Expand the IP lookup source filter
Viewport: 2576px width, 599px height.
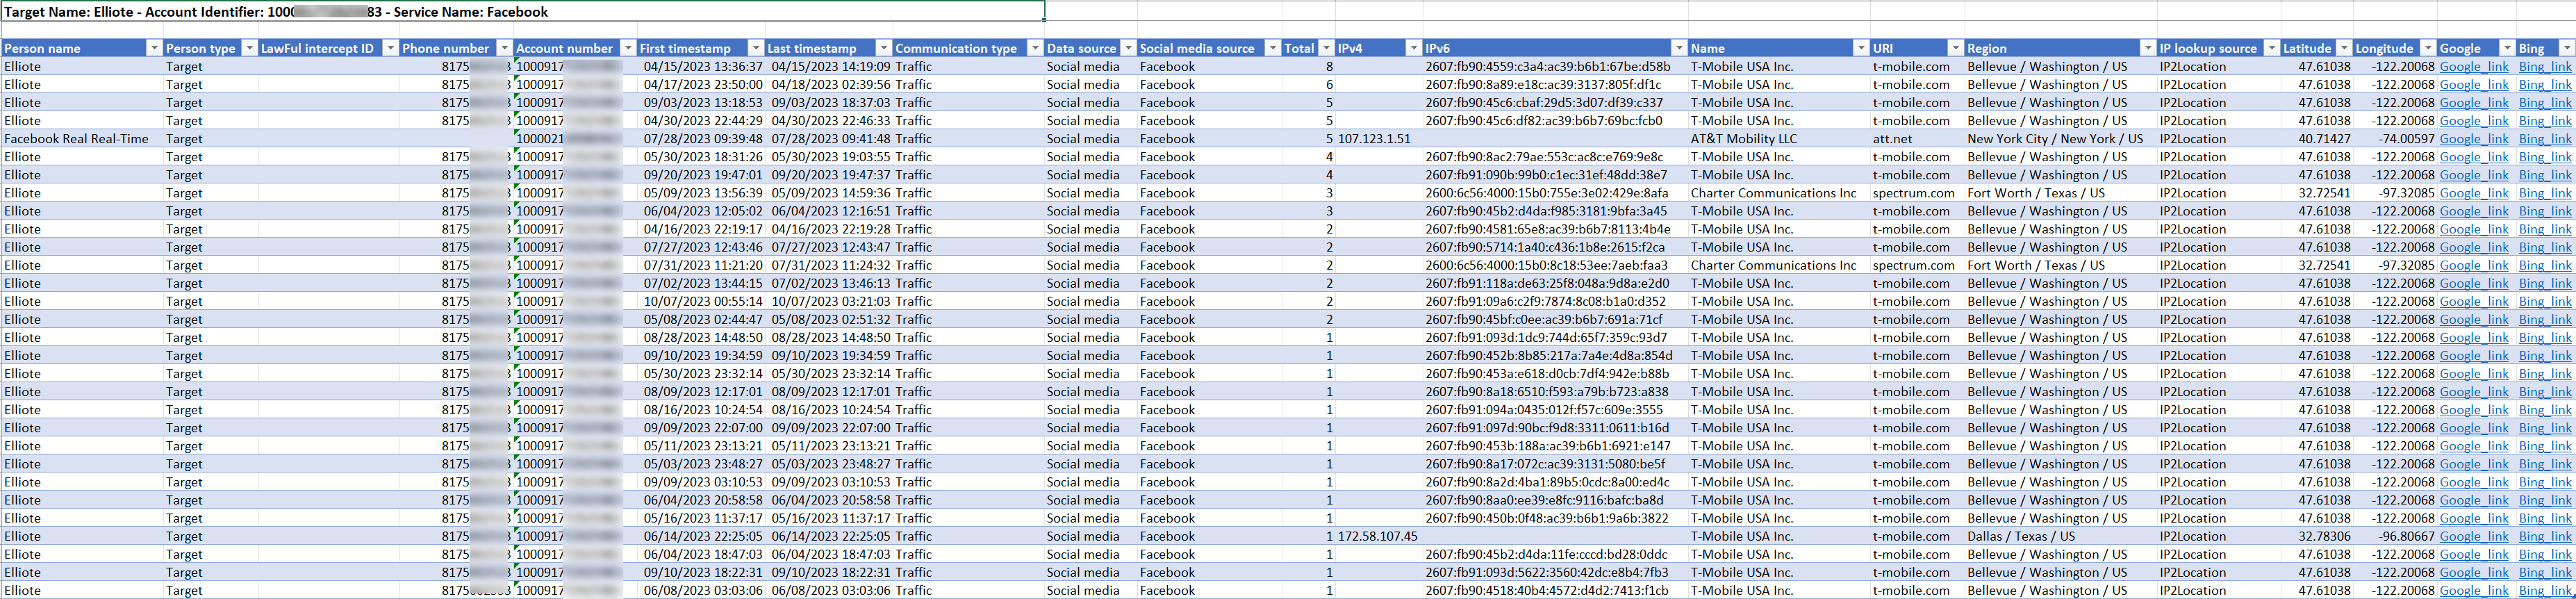[2270, 48]
